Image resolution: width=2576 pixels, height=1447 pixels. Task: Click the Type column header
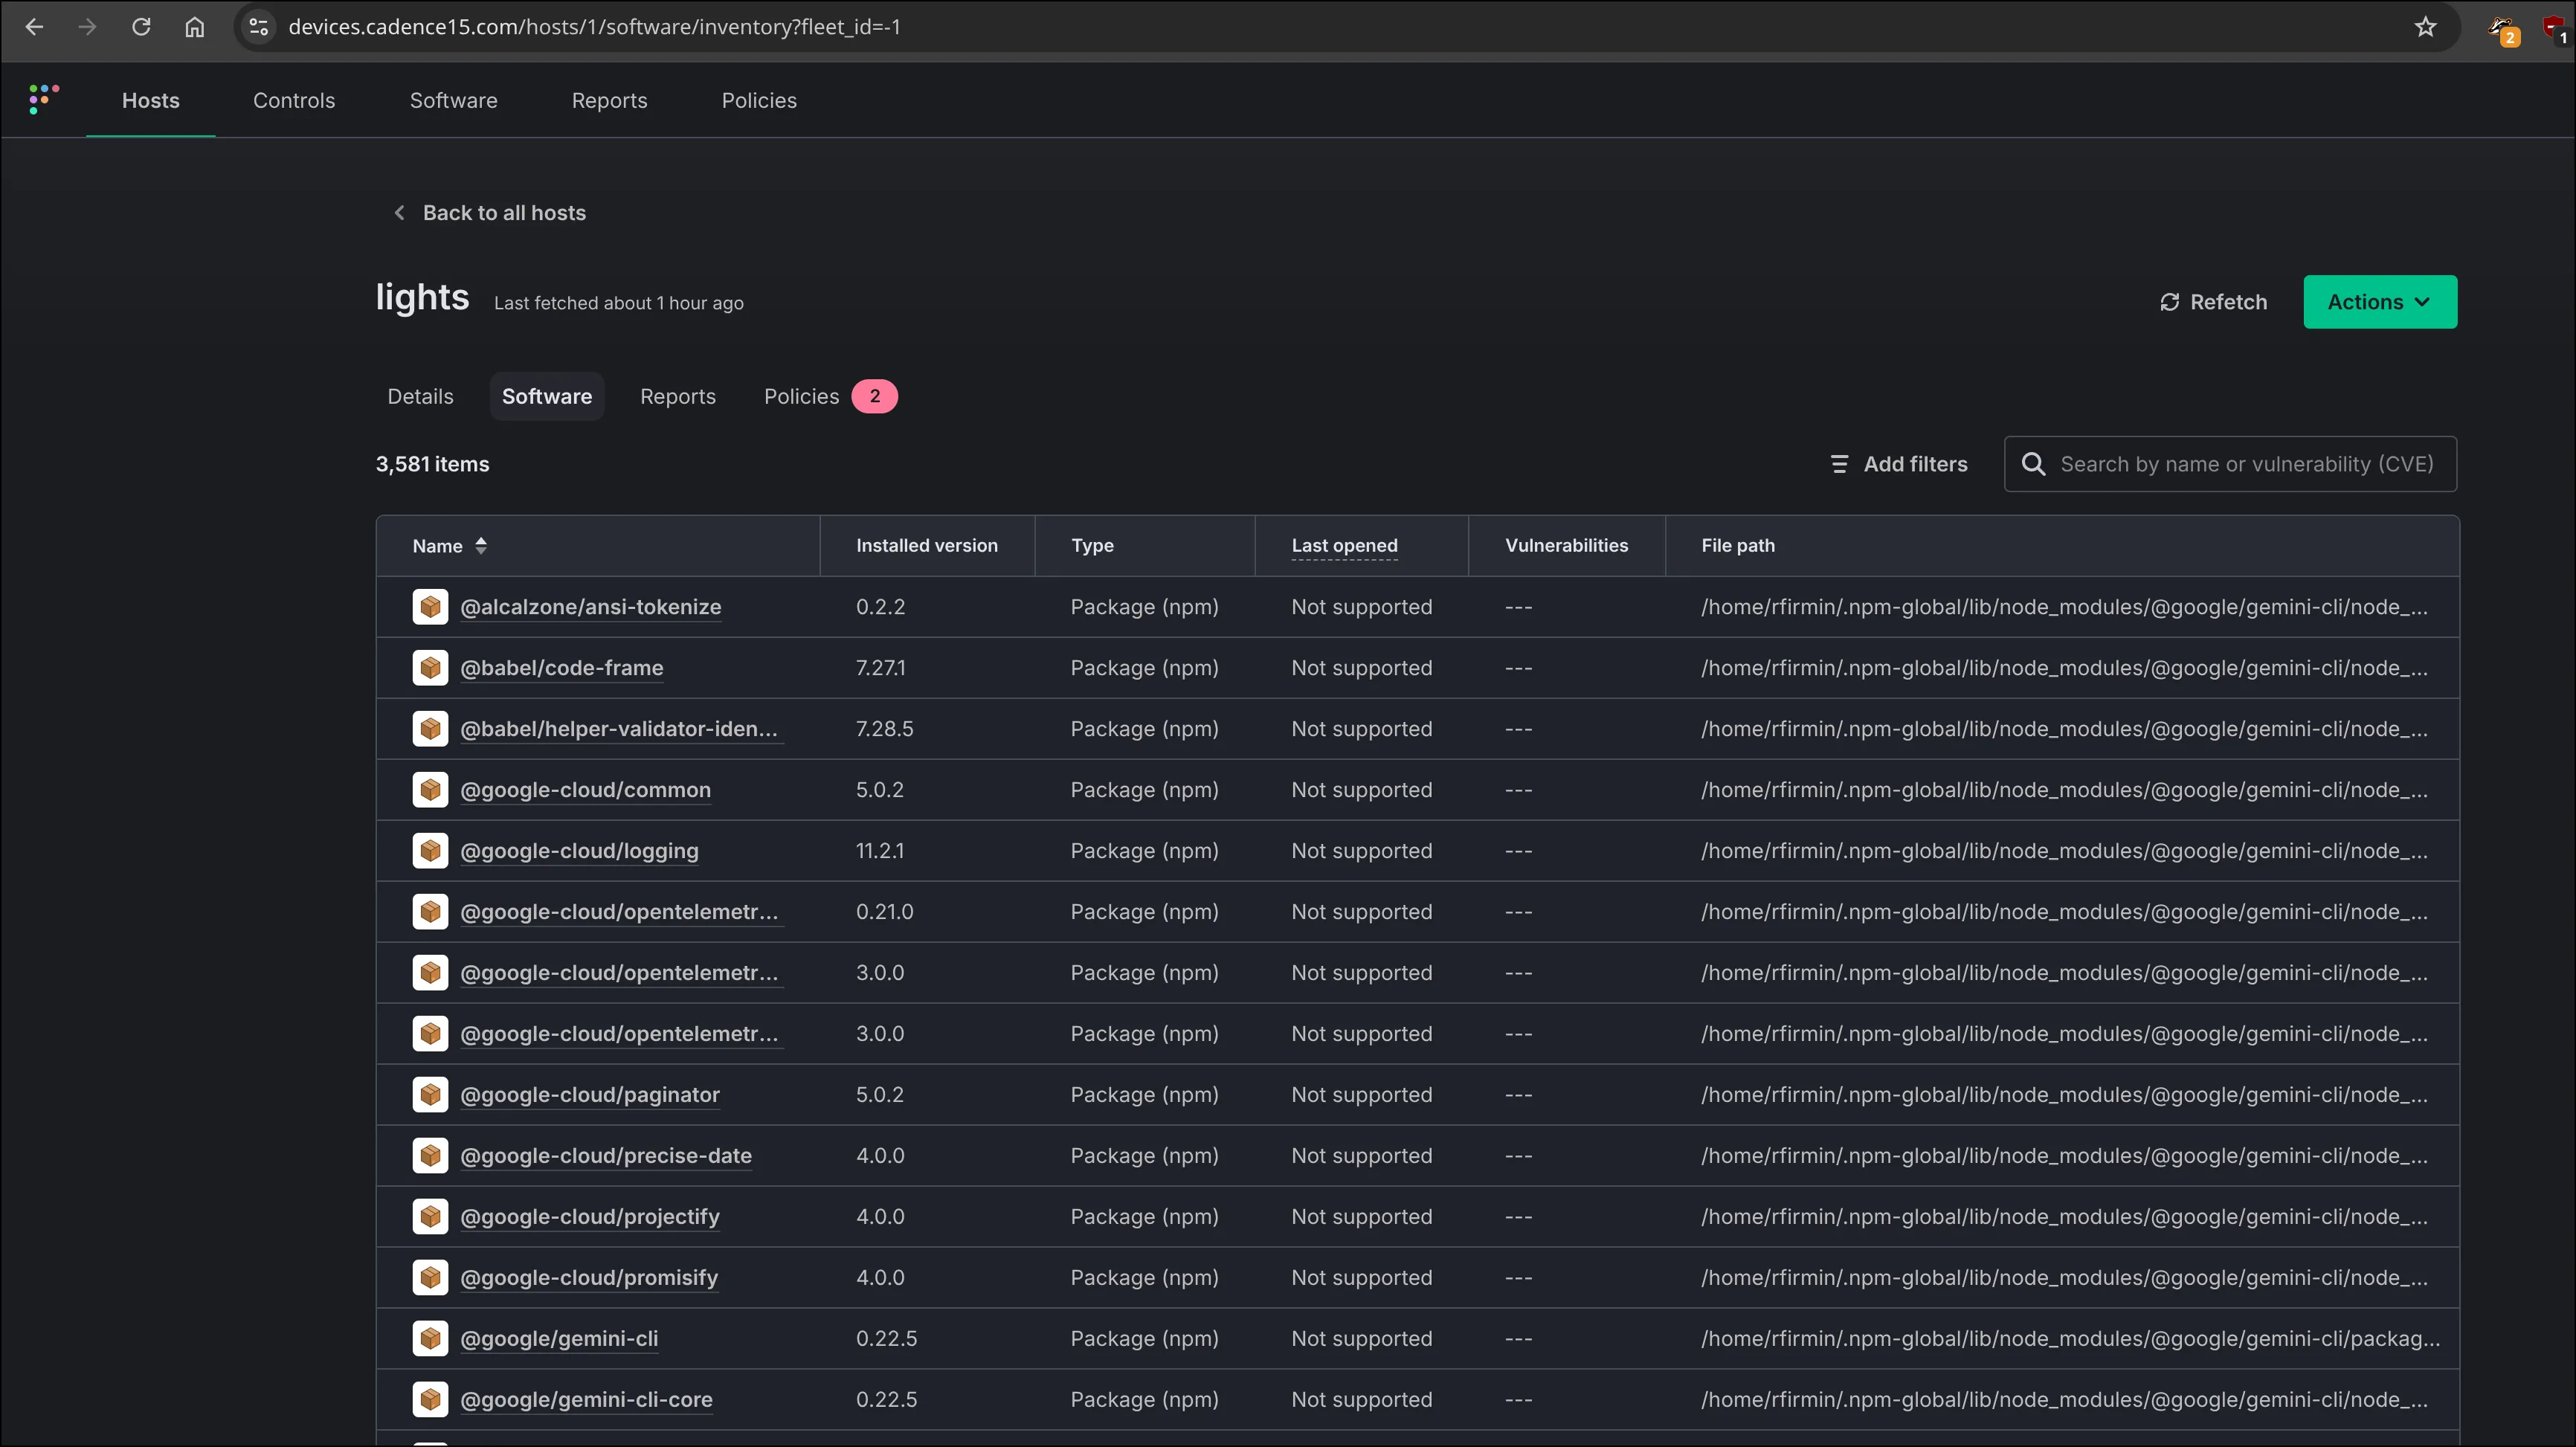[x=1092, y=546]
